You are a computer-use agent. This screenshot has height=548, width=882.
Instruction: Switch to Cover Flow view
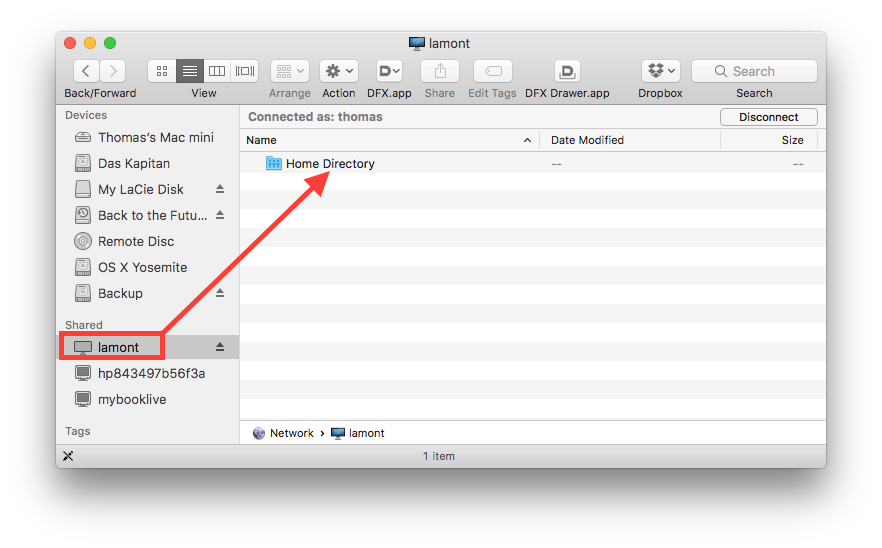click(x=245, y=71)
